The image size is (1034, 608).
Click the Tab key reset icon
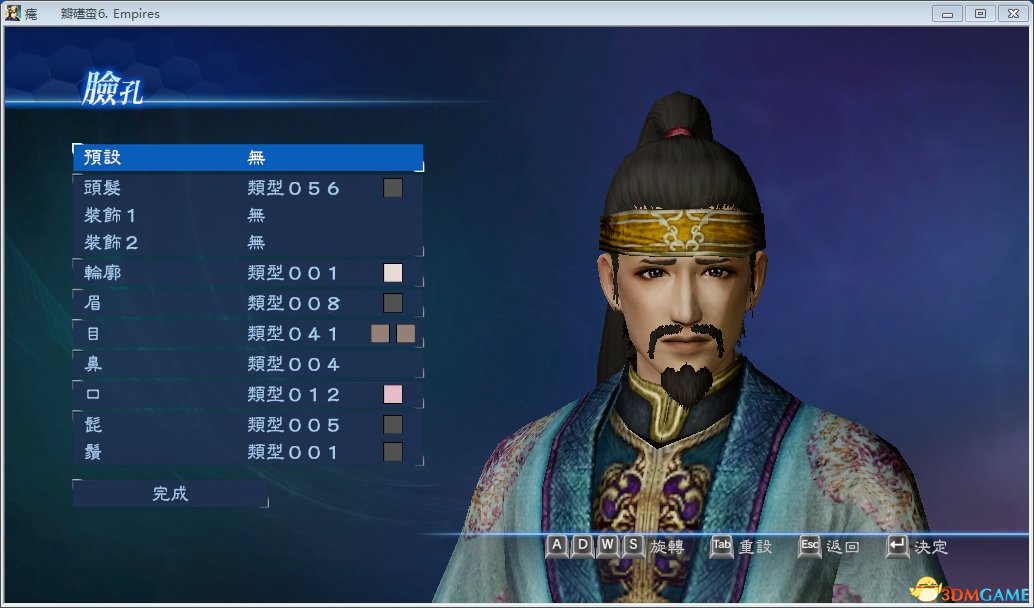coord(722,546)
